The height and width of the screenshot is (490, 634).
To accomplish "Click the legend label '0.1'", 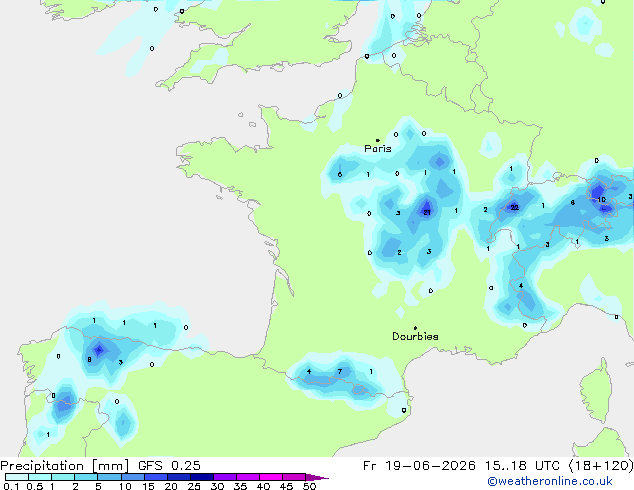I will coord(12,486).
